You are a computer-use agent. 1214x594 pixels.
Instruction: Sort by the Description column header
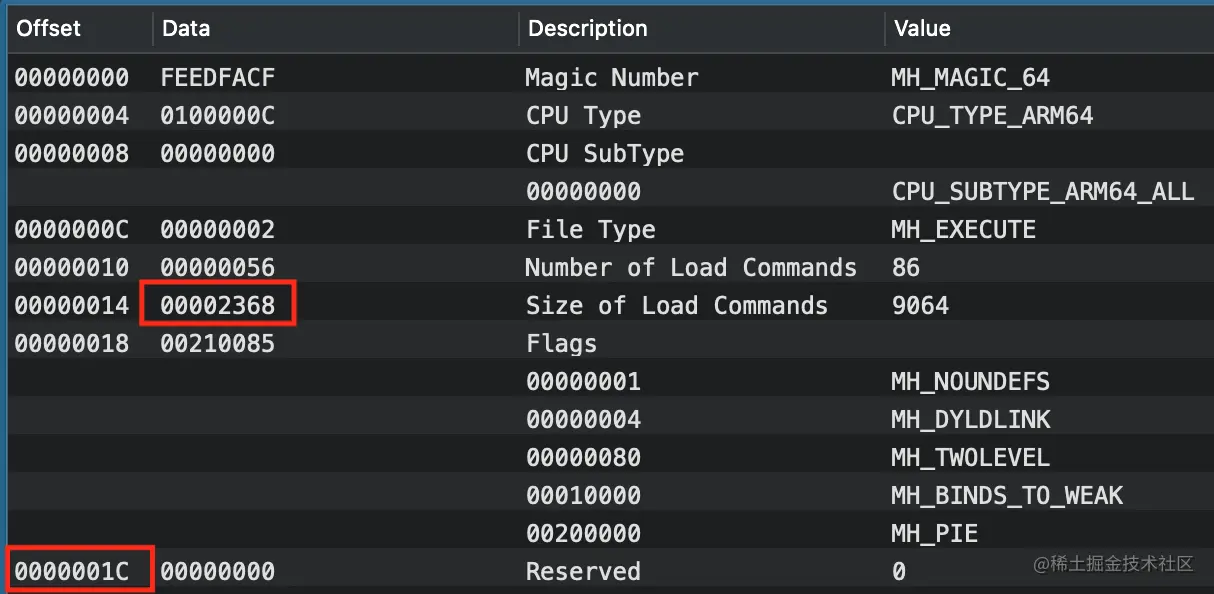coord(587,29)
